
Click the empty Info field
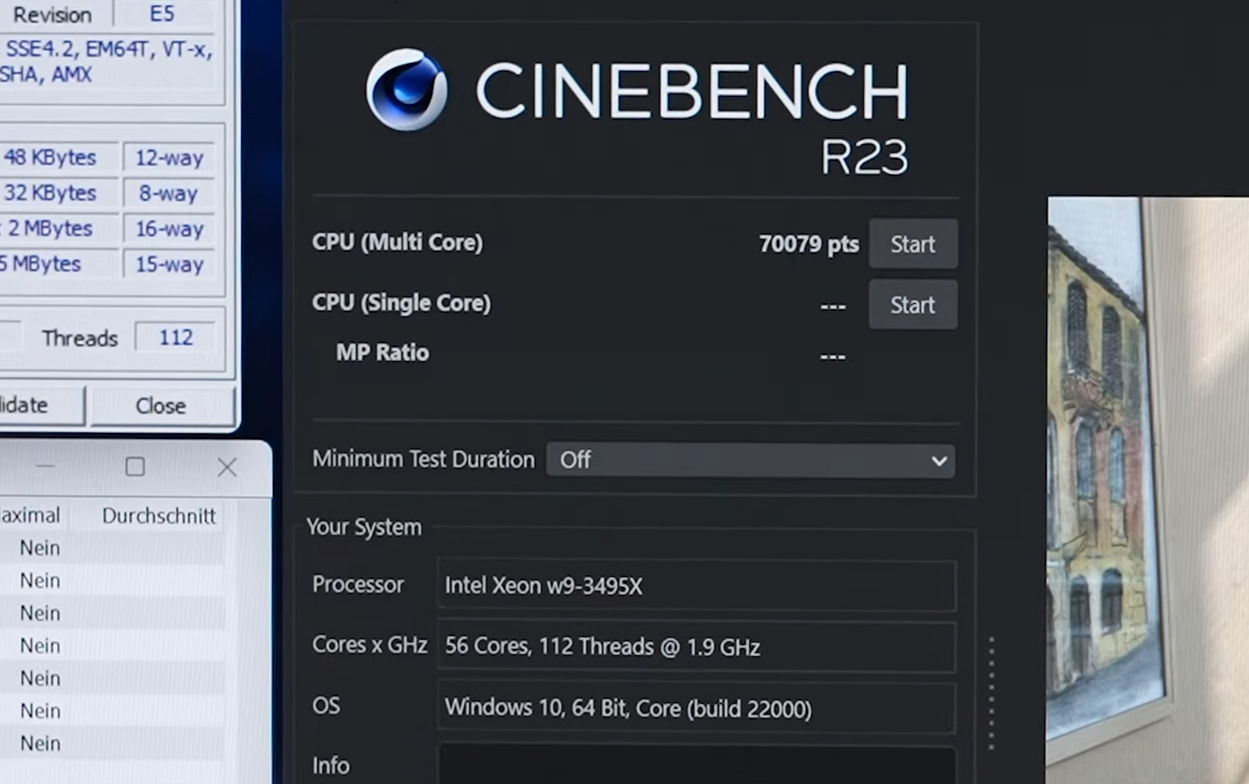[696, 765]
